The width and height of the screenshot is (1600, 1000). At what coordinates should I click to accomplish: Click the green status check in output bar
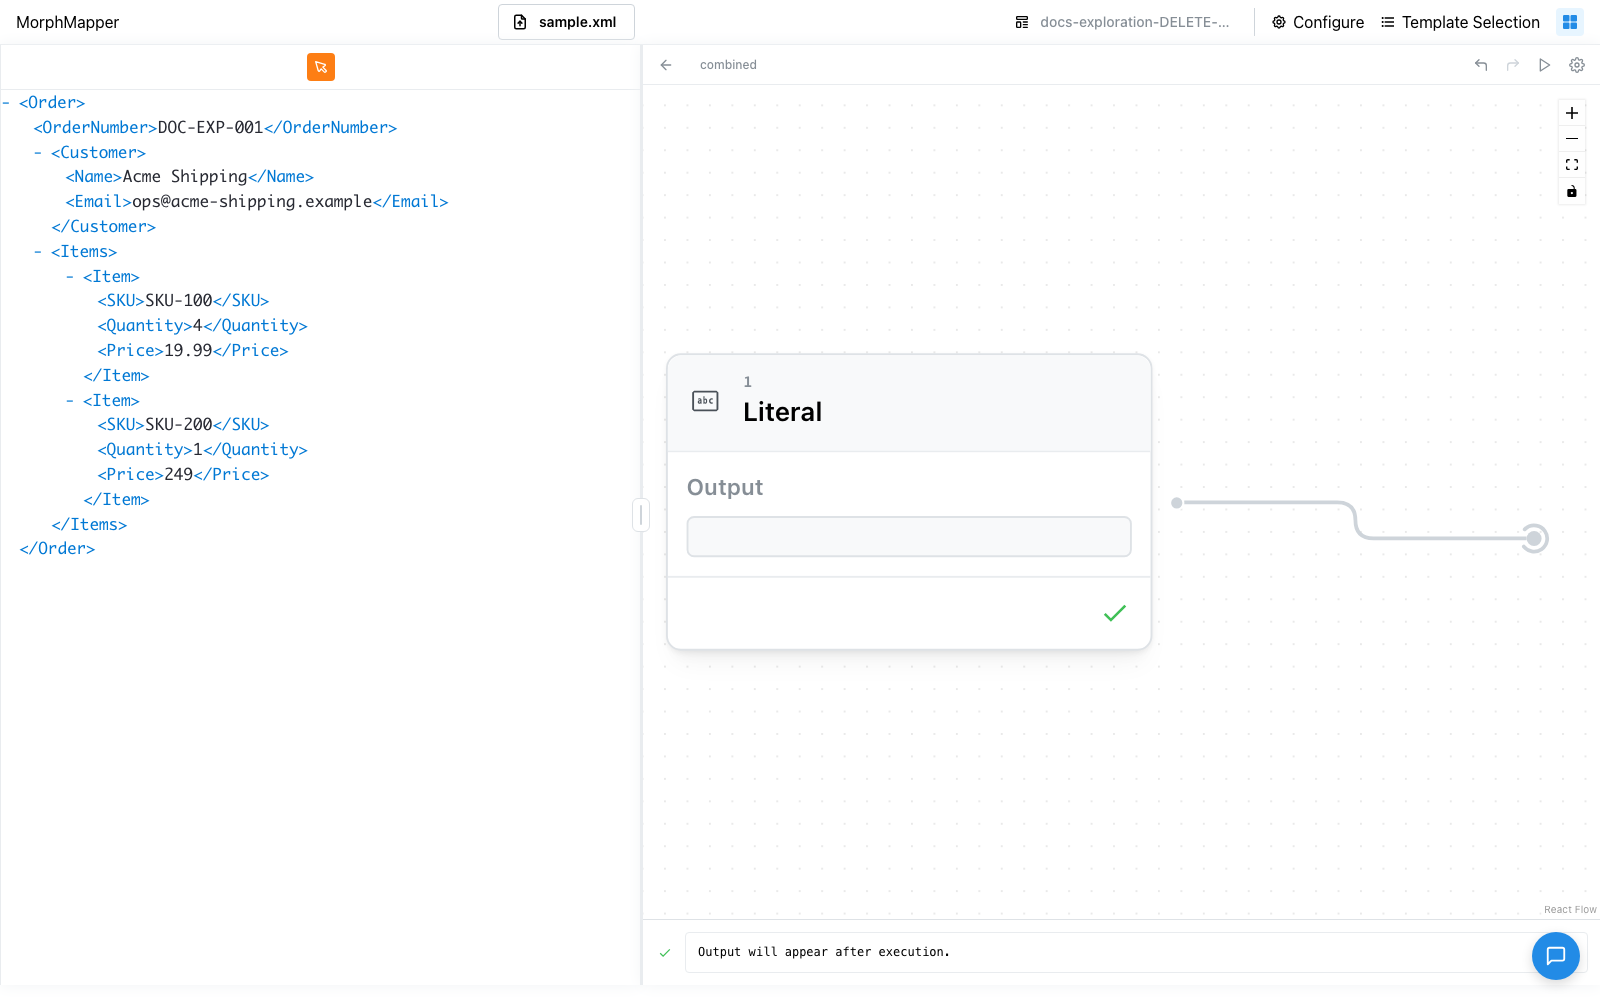tap(665, 953)
